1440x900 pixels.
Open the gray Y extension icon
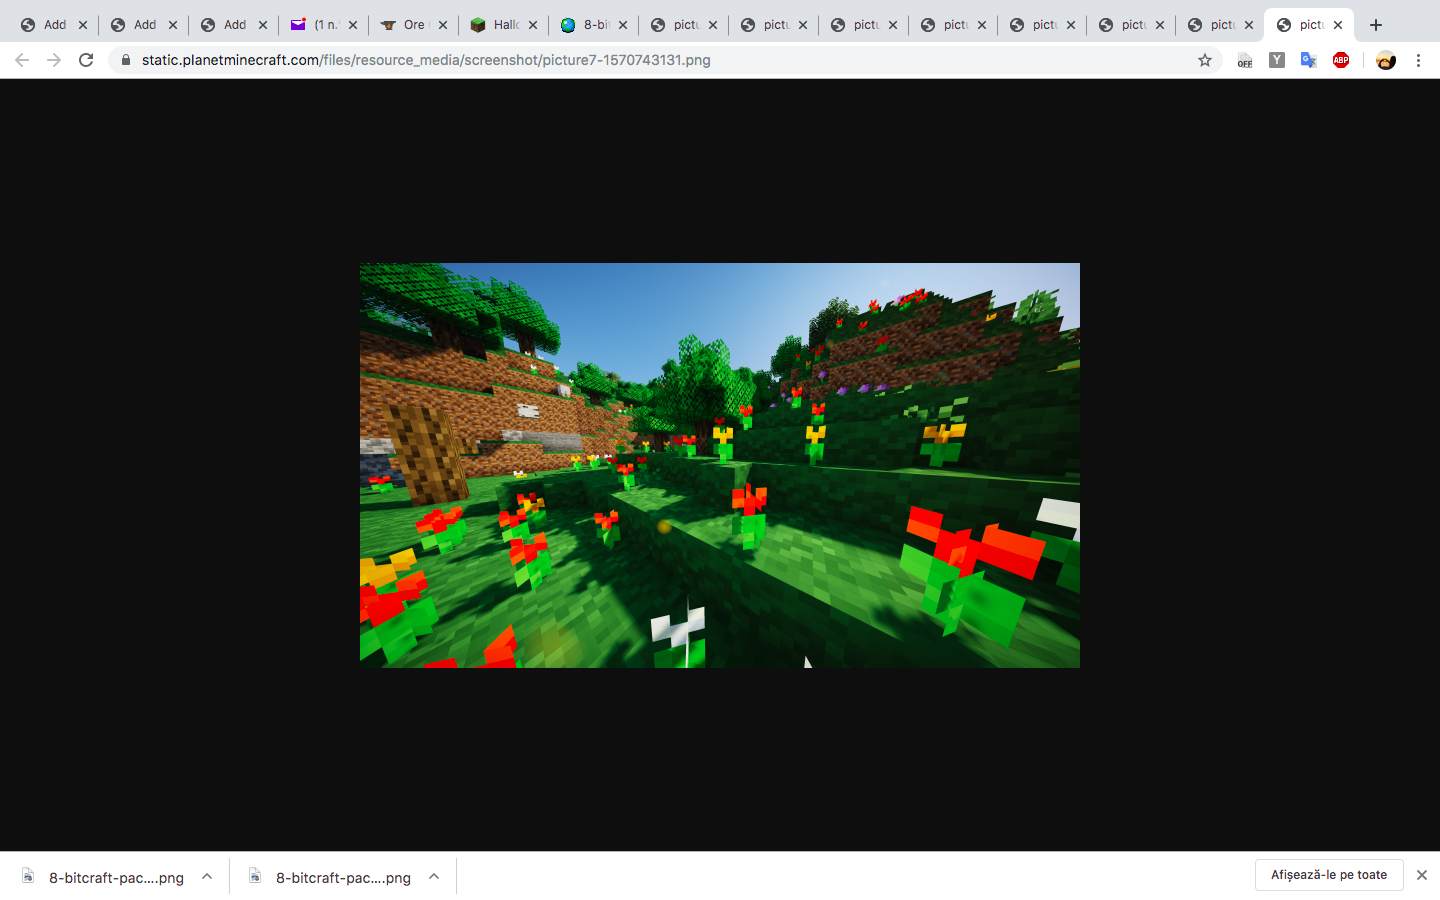(1277, 60)
